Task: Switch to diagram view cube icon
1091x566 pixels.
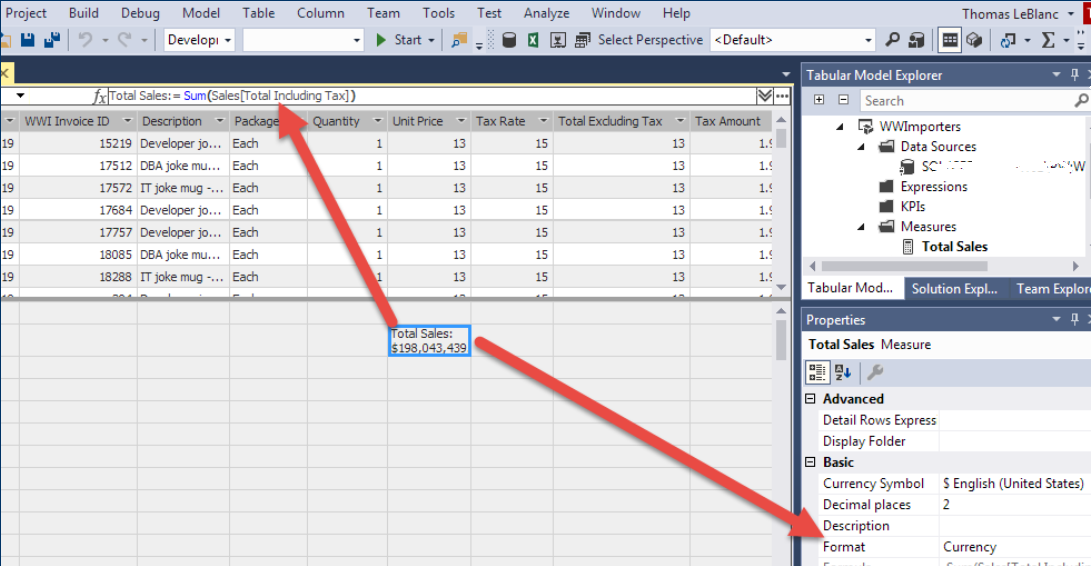Action: point(974,40)
